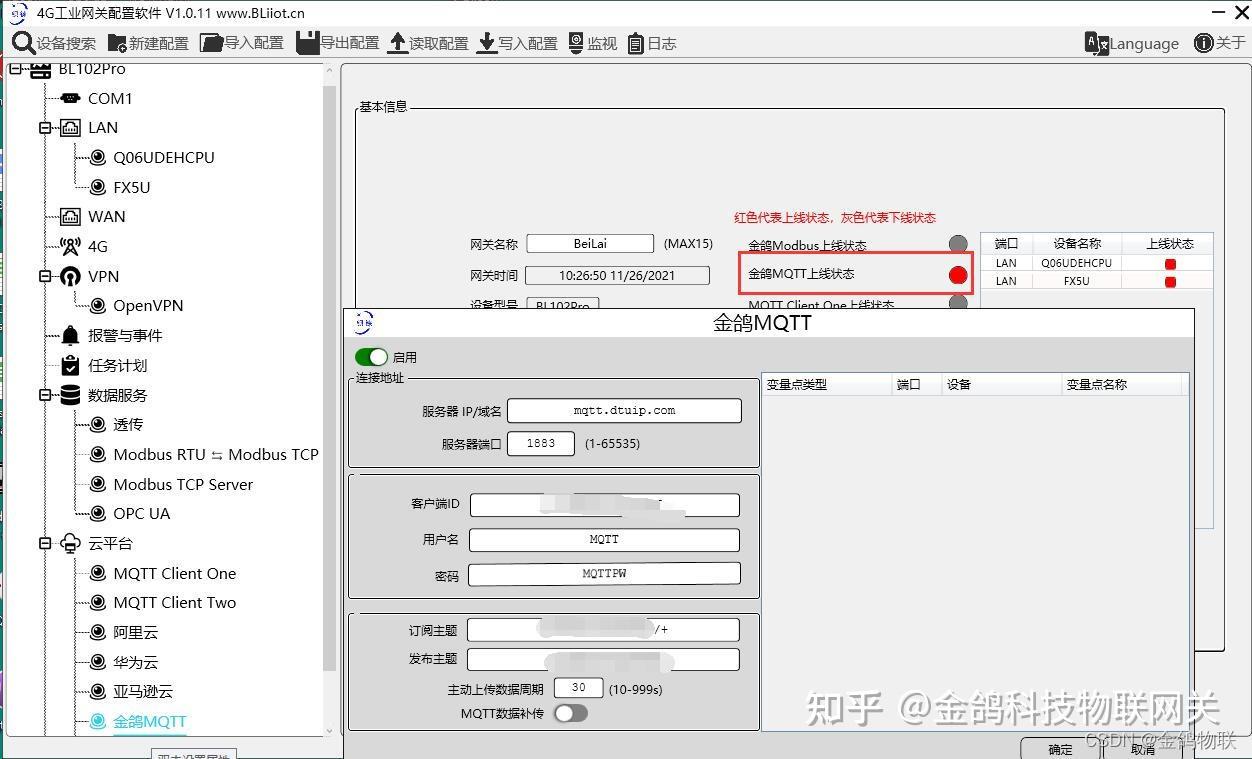Toggle the 金鸽MQTT上线状态 status indicator
This screenshot has width=1252, height=759.
click(957, 273)
